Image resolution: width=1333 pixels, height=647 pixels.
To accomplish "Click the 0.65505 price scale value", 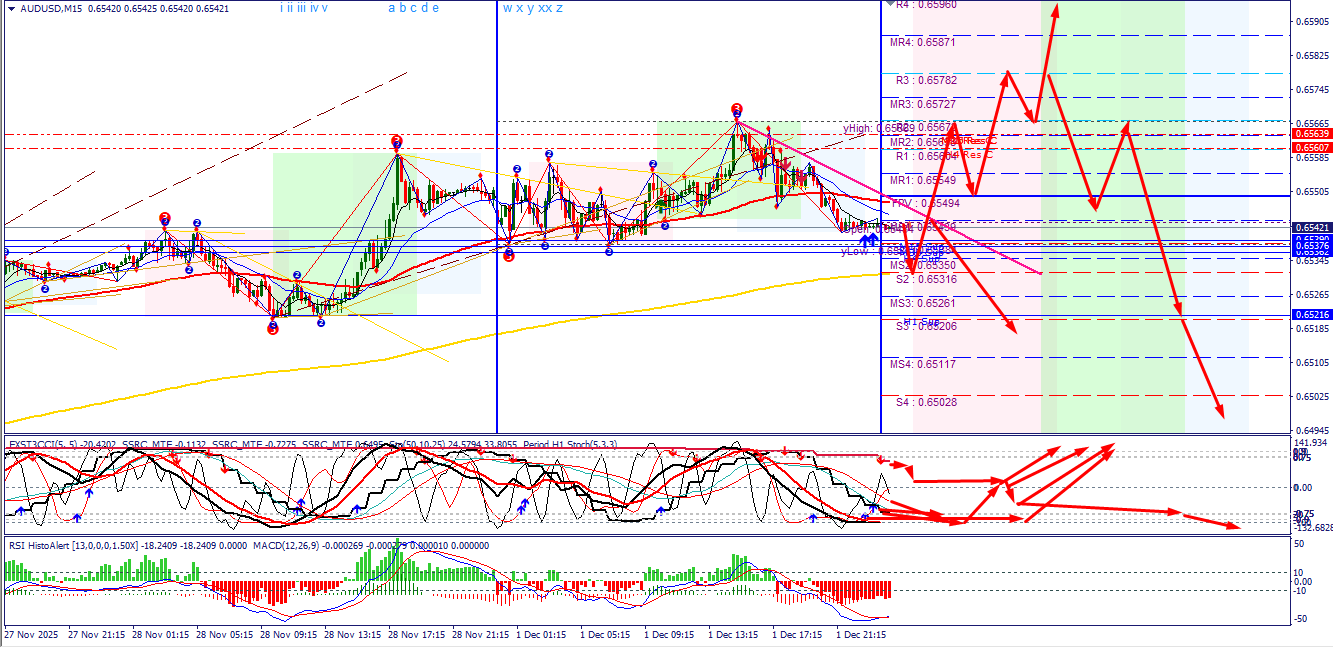I will pyautogui.click(x=1312, y=191).
